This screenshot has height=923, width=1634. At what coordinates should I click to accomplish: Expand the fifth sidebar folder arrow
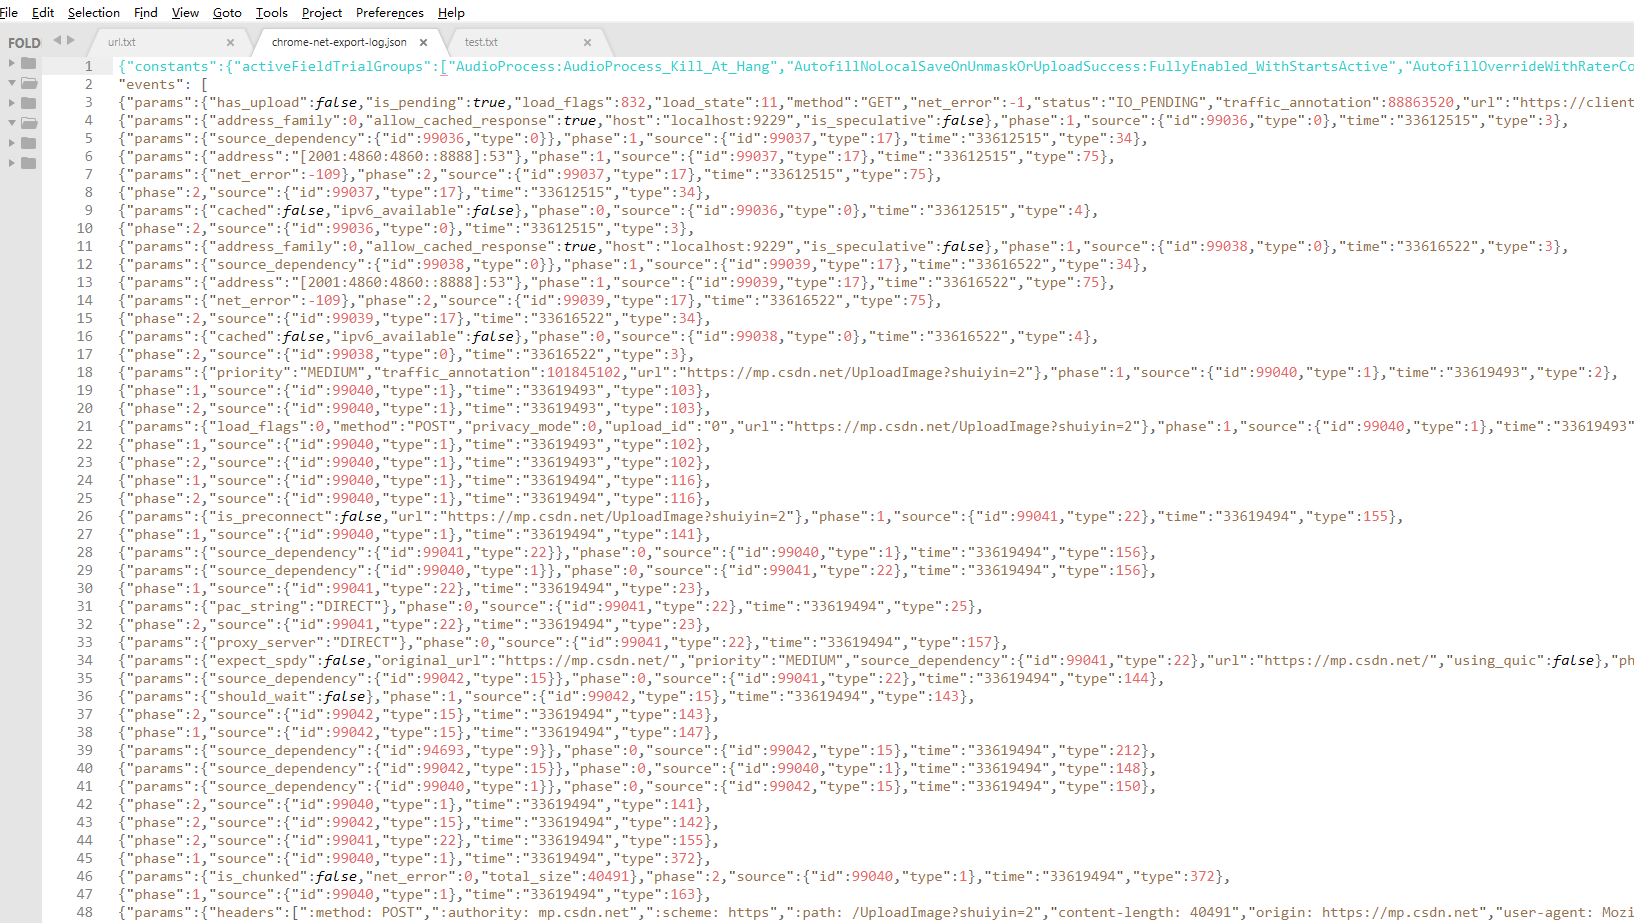pyautogui.click(x=12, y=143)
